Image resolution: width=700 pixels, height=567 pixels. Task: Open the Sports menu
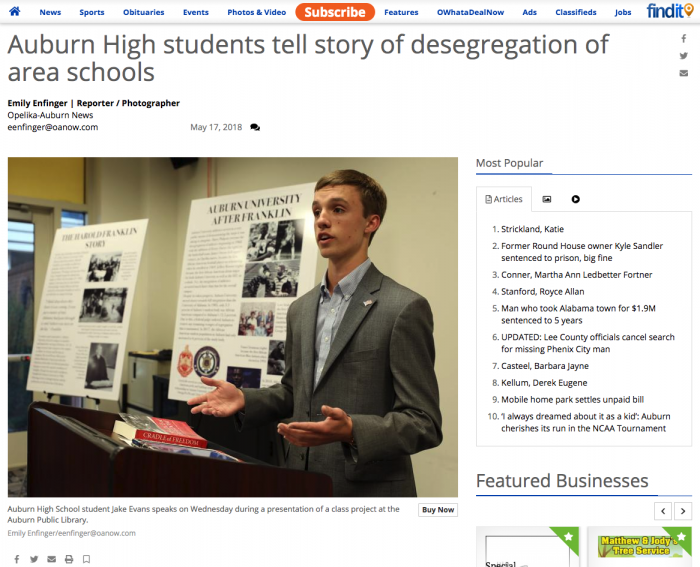92,12
